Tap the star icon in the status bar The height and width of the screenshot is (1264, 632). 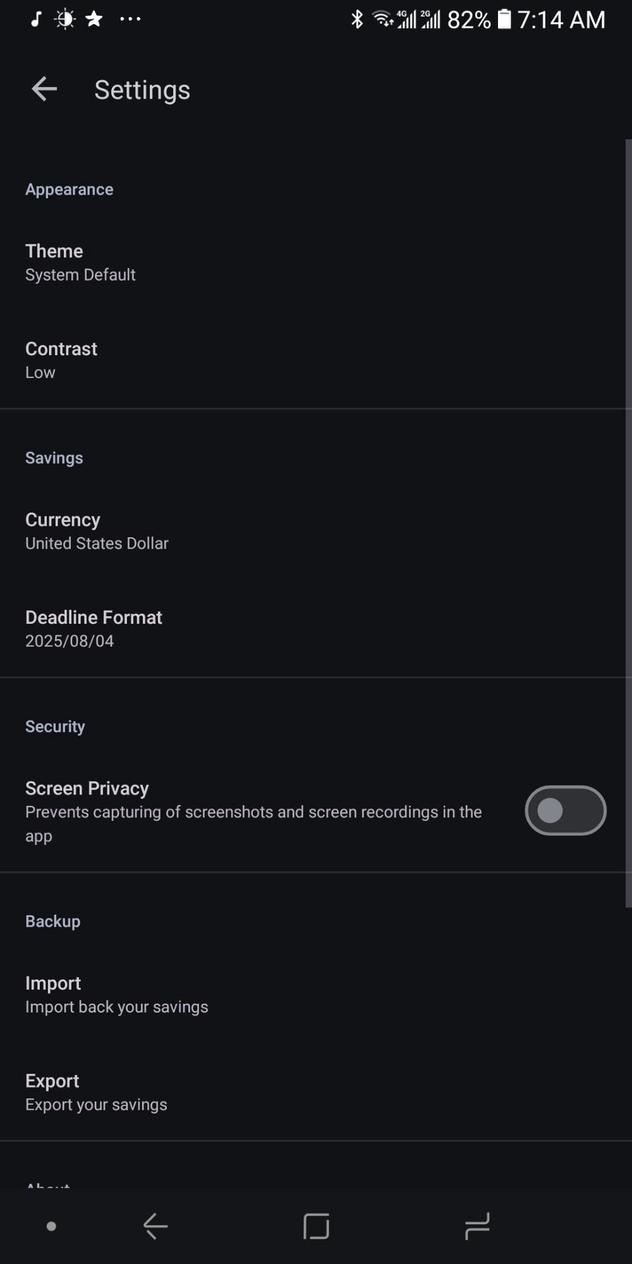pos(93,19)
